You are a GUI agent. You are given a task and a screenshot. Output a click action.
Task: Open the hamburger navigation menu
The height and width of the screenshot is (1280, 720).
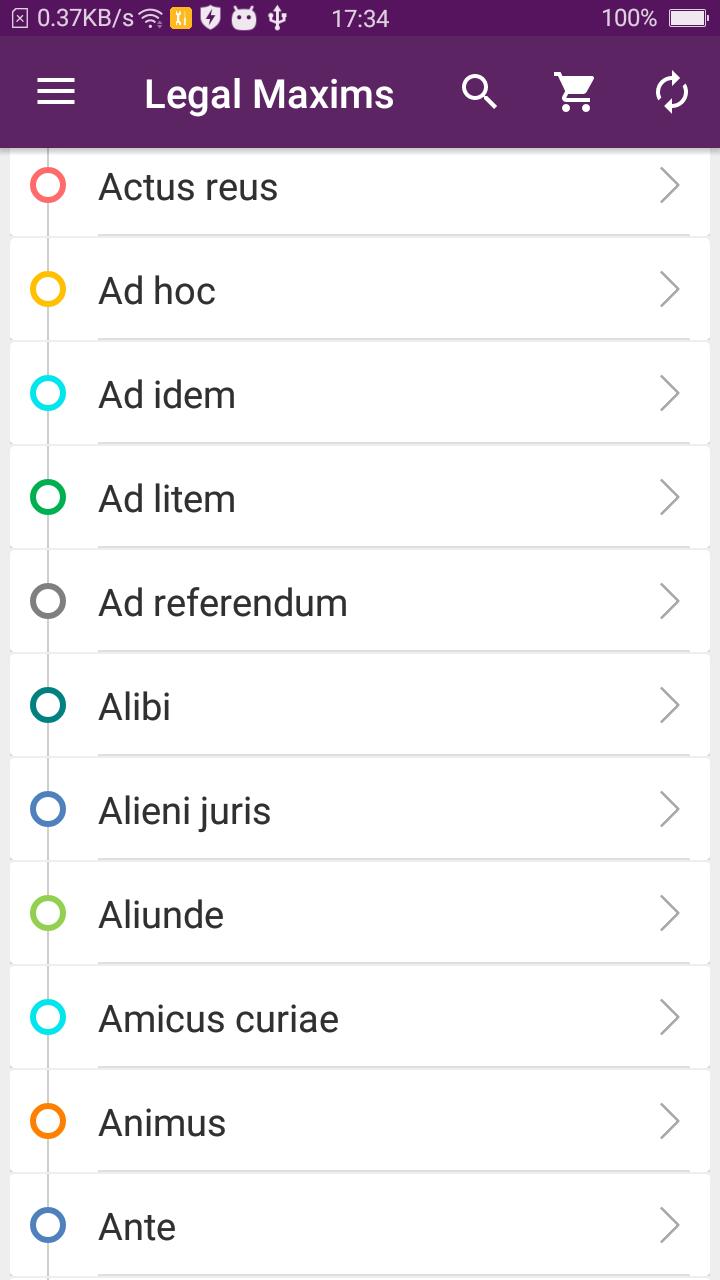click(56, 93)
